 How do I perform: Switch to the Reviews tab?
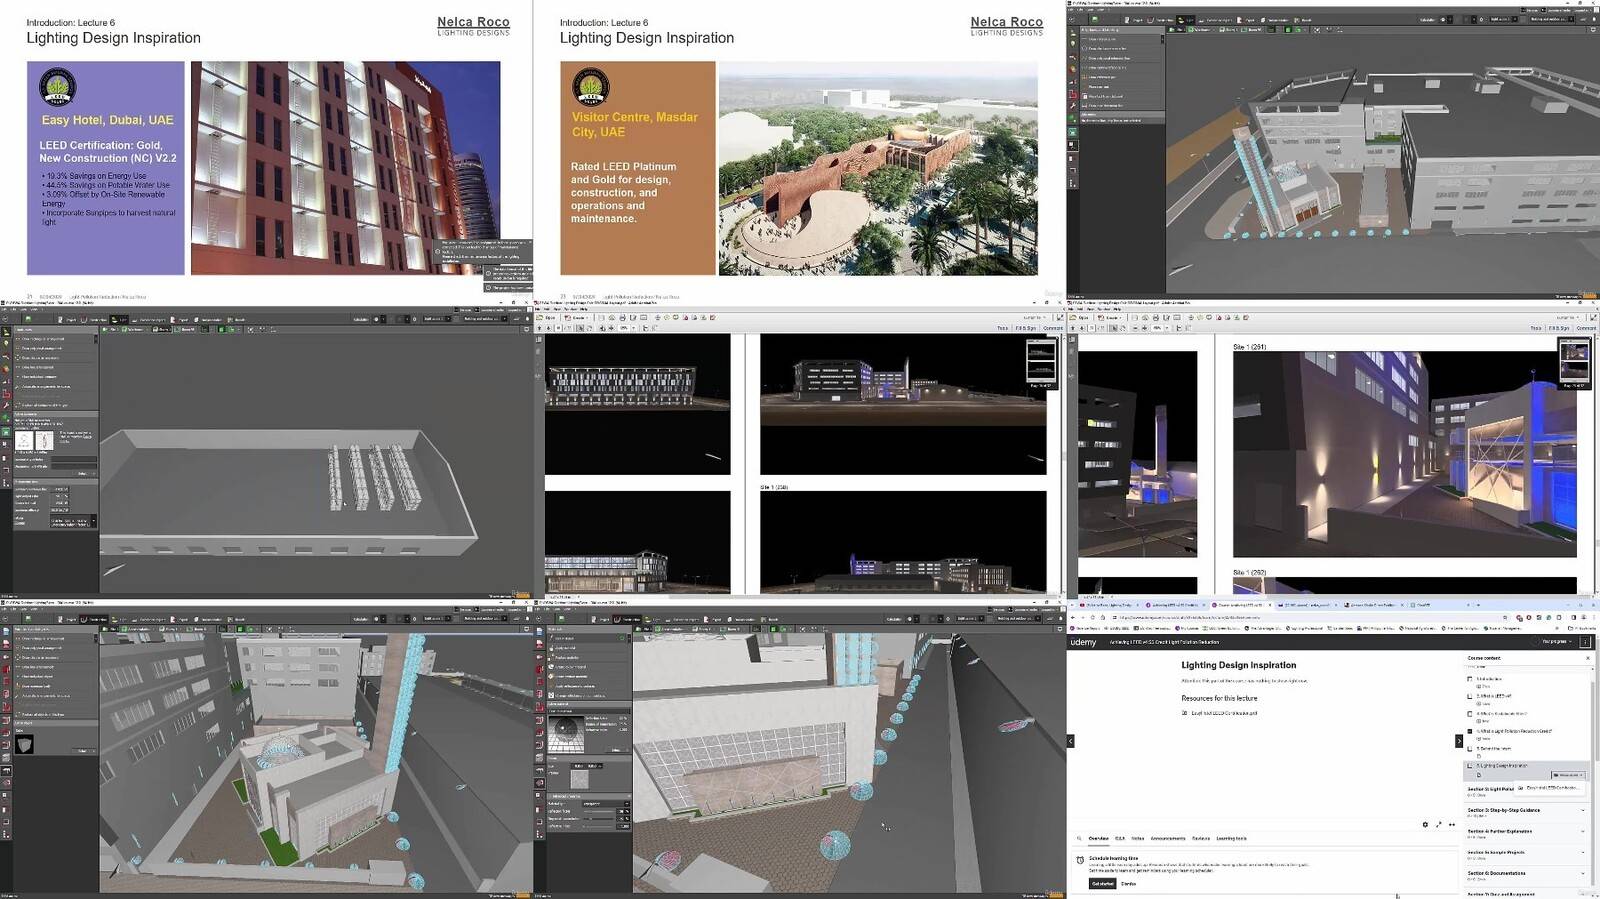[1201, 838]
